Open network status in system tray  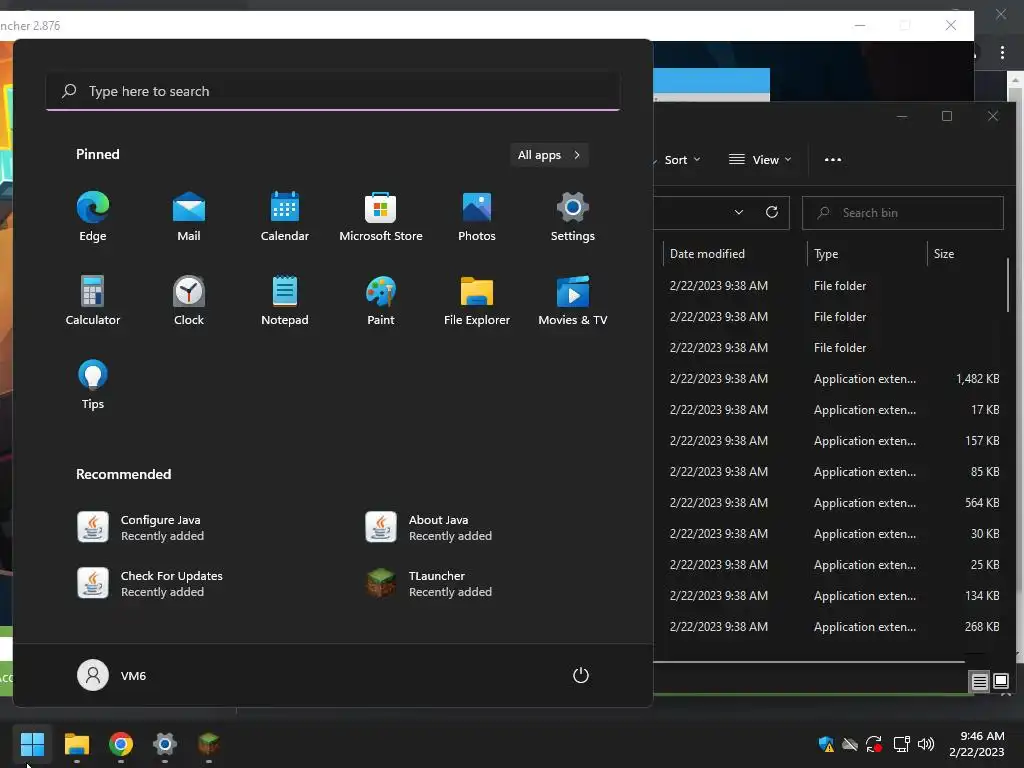point(901,744)
